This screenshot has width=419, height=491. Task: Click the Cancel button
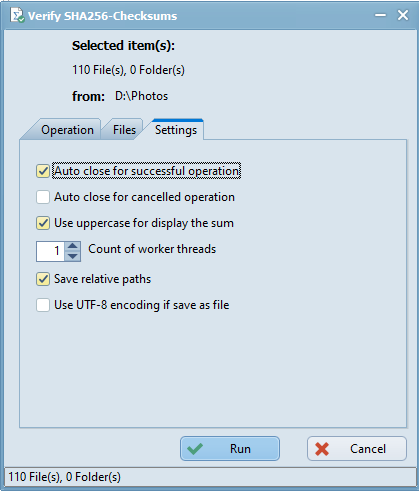[357, 449]
